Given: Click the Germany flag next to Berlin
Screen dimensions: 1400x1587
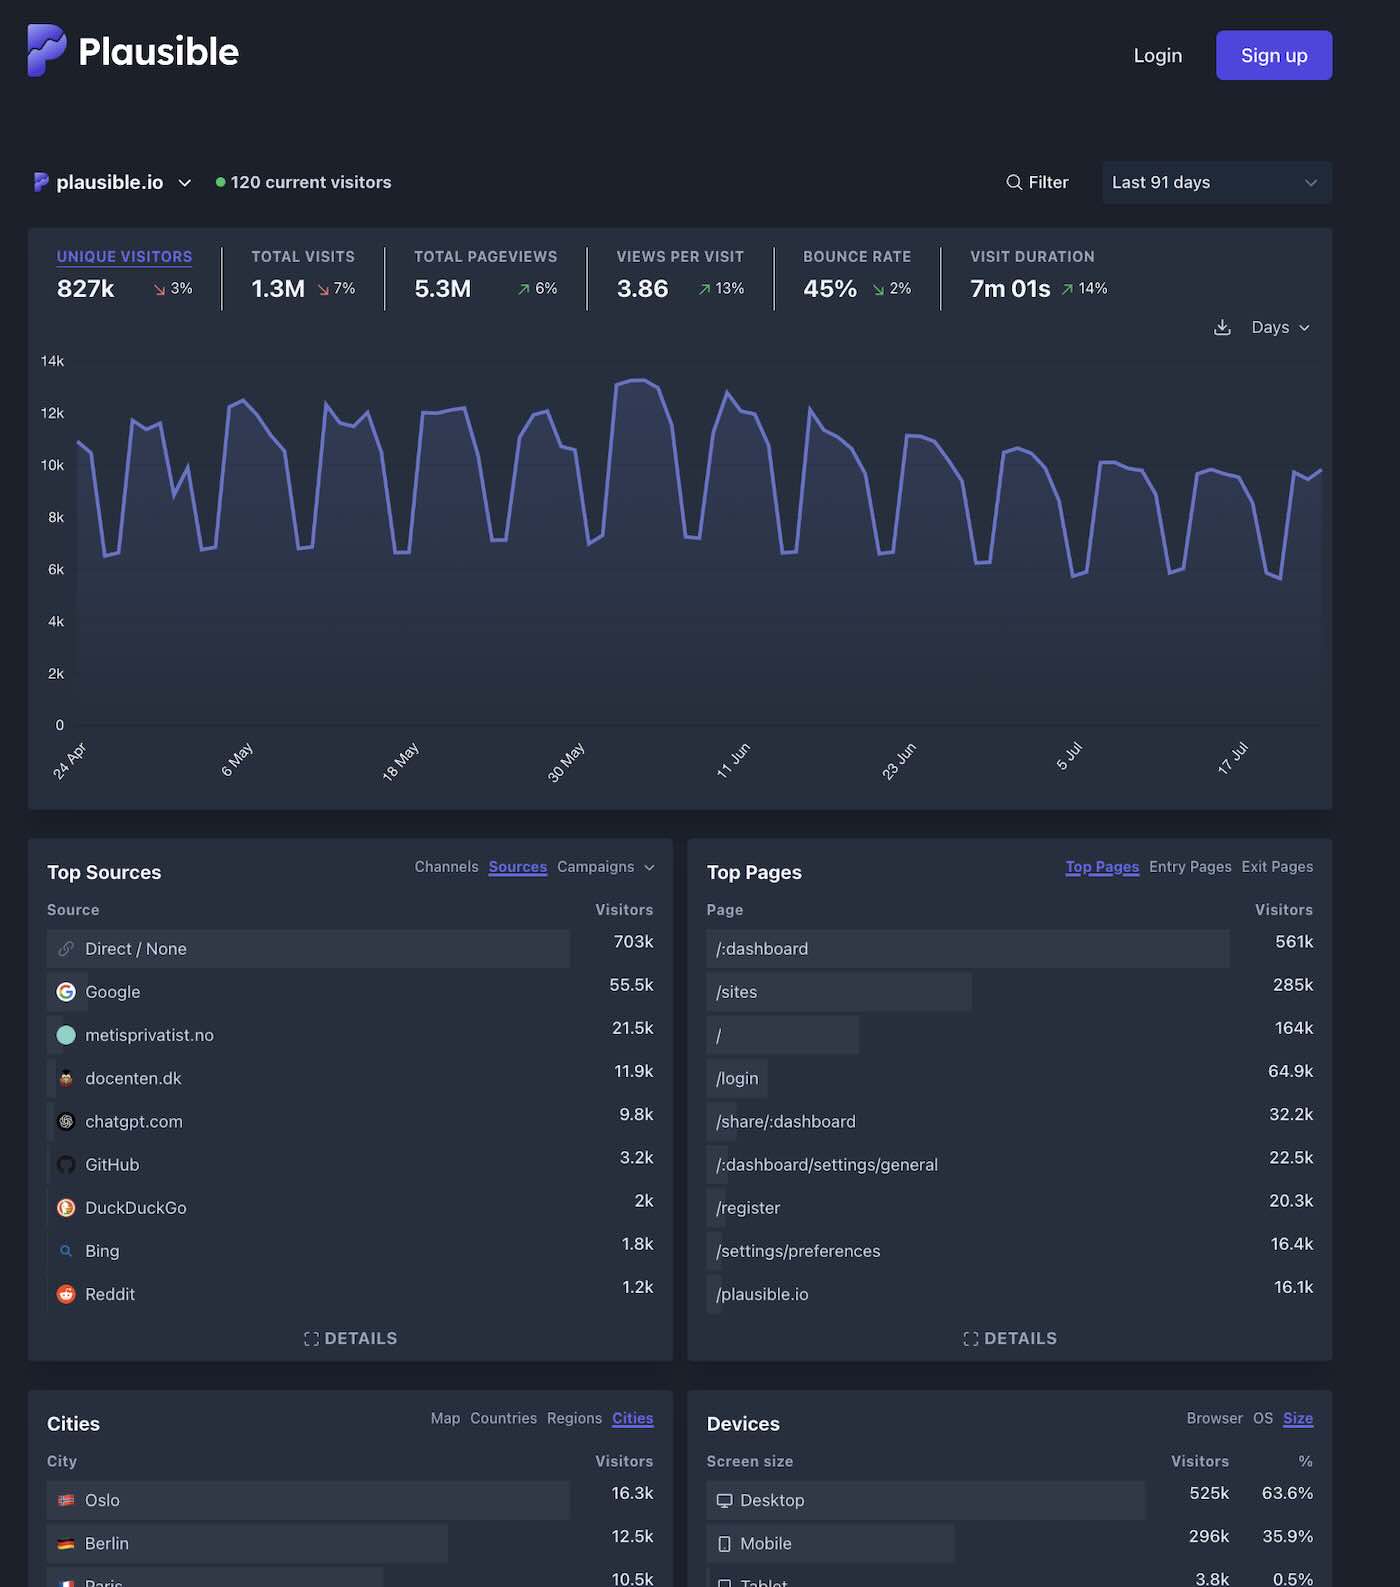Looking at the screenshot, I should 66,1543.
